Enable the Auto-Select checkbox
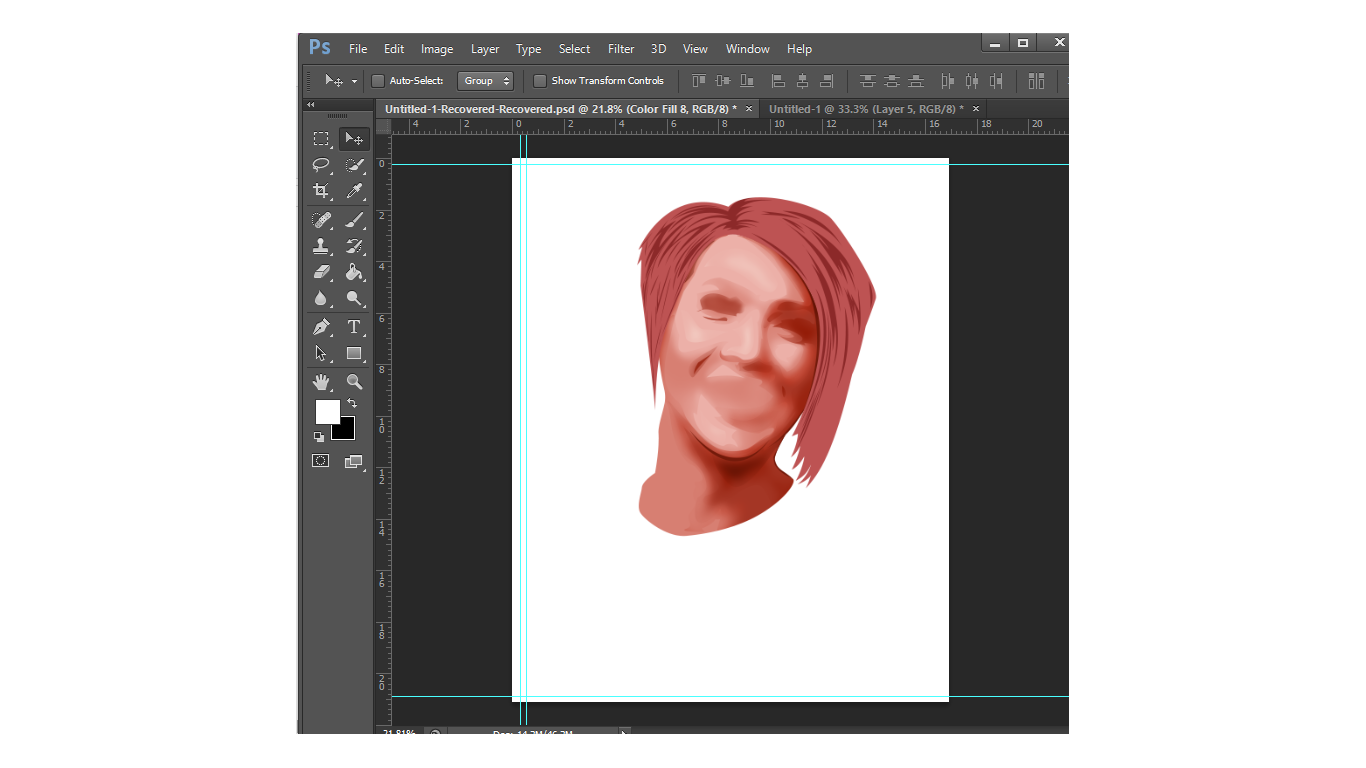Viewport: 1366px width, 768px height. pyautogui.click(x=378, y=81)
